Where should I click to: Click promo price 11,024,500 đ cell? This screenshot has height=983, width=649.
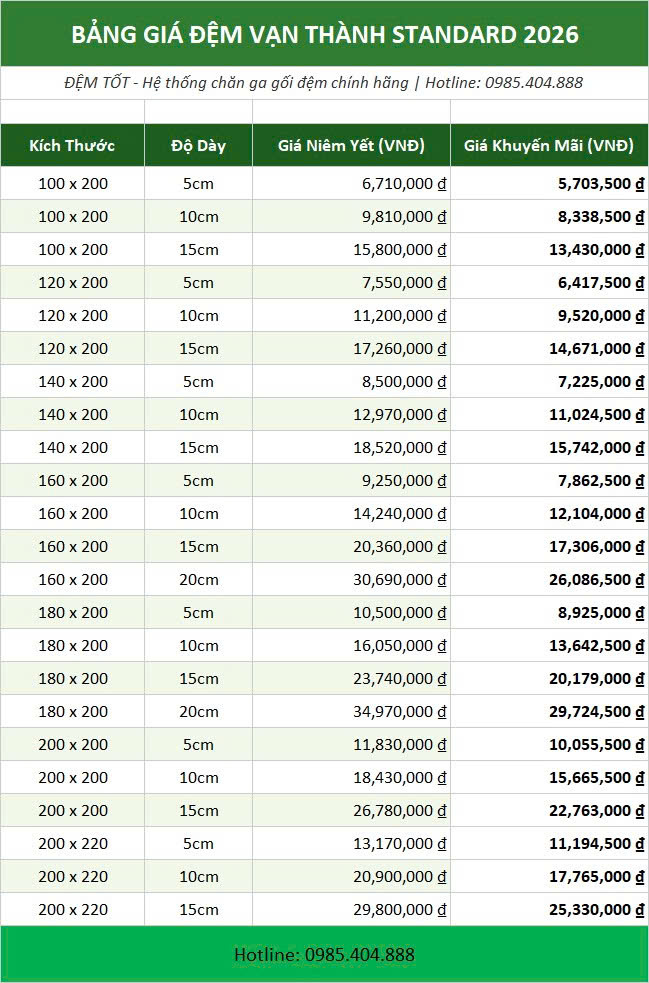point(549,414)
